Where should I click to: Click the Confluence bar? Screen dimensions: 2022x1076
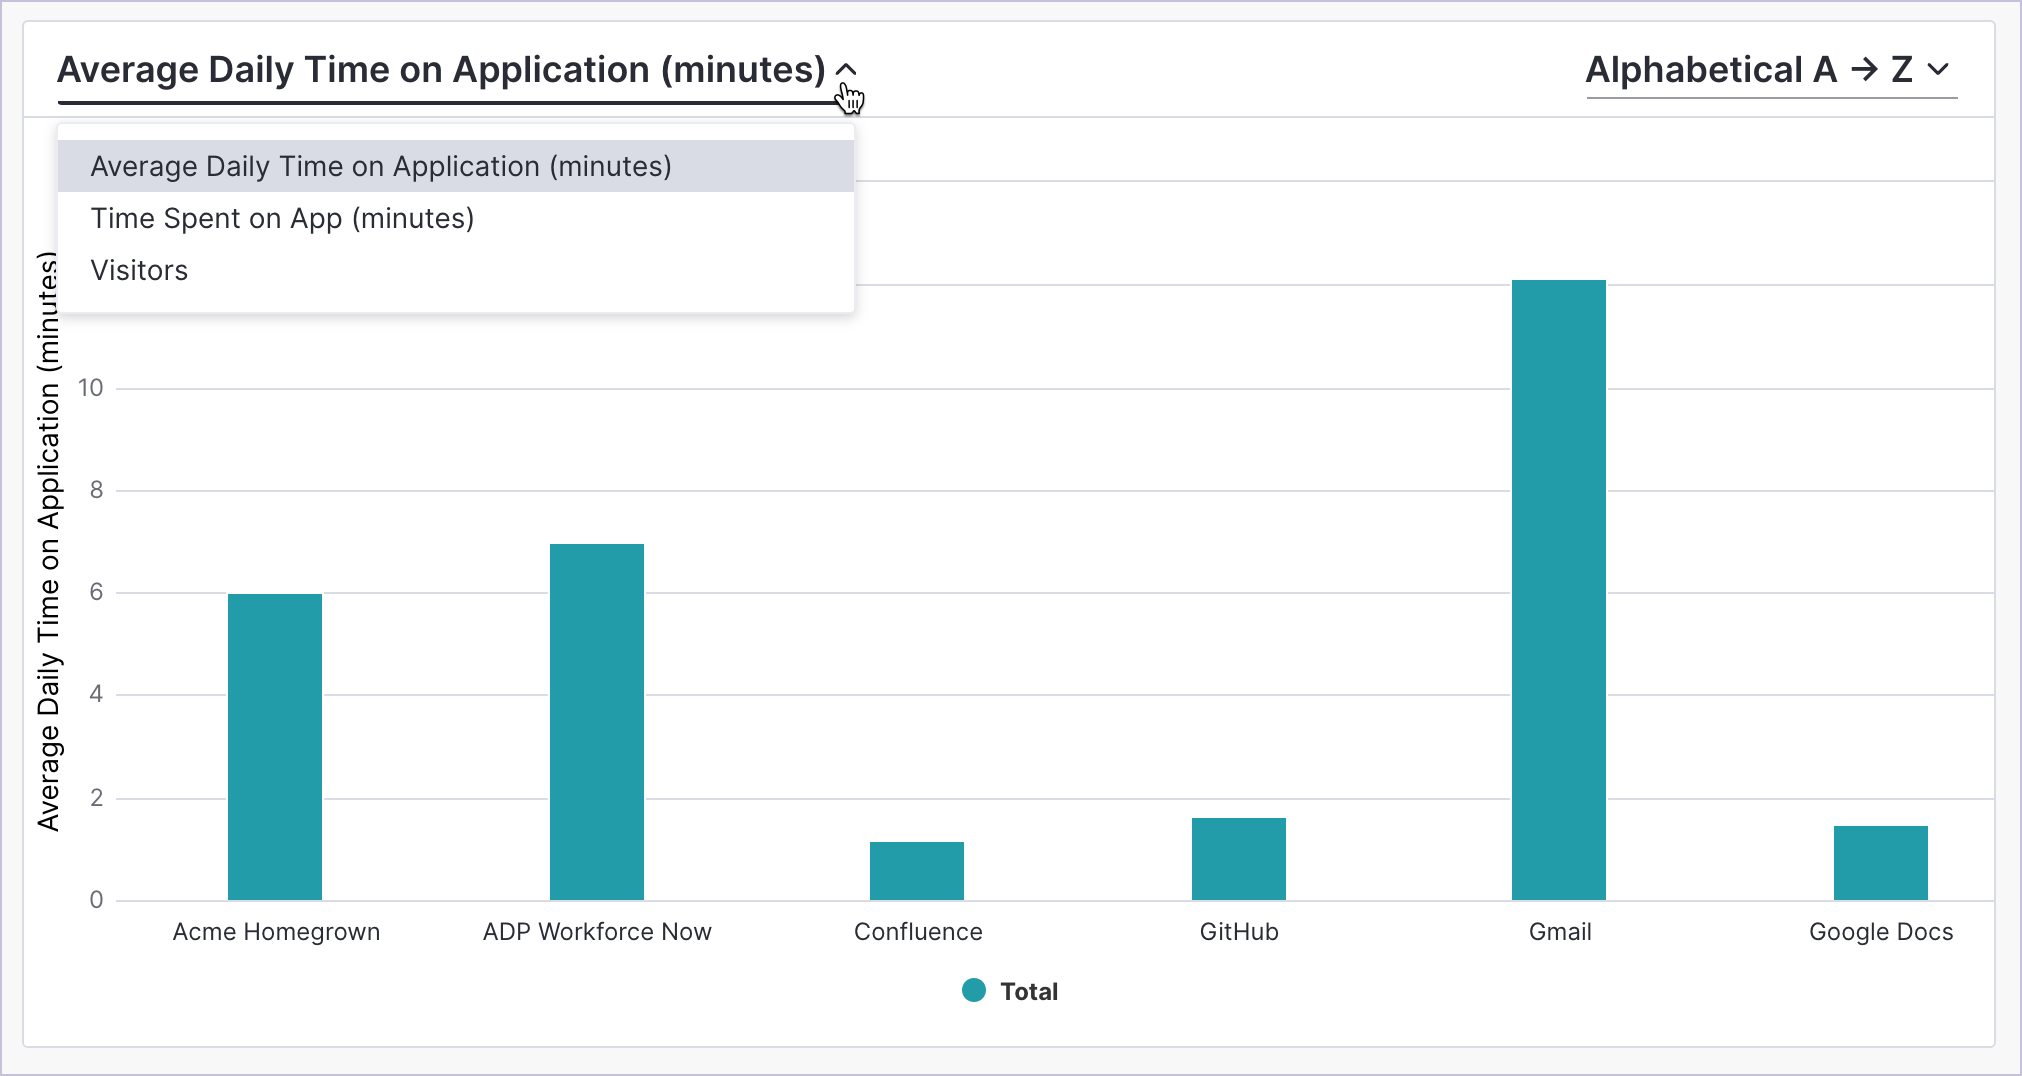click(x=917, y=871)
